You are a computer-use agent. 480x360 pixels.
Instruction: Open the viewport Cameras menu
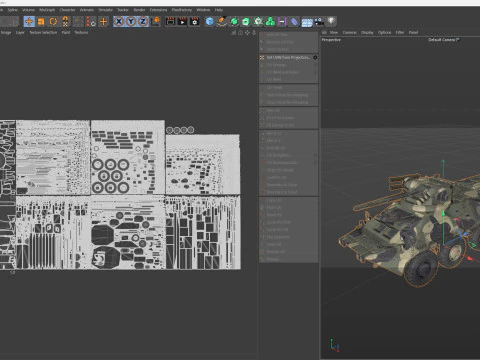pos(350,32)
